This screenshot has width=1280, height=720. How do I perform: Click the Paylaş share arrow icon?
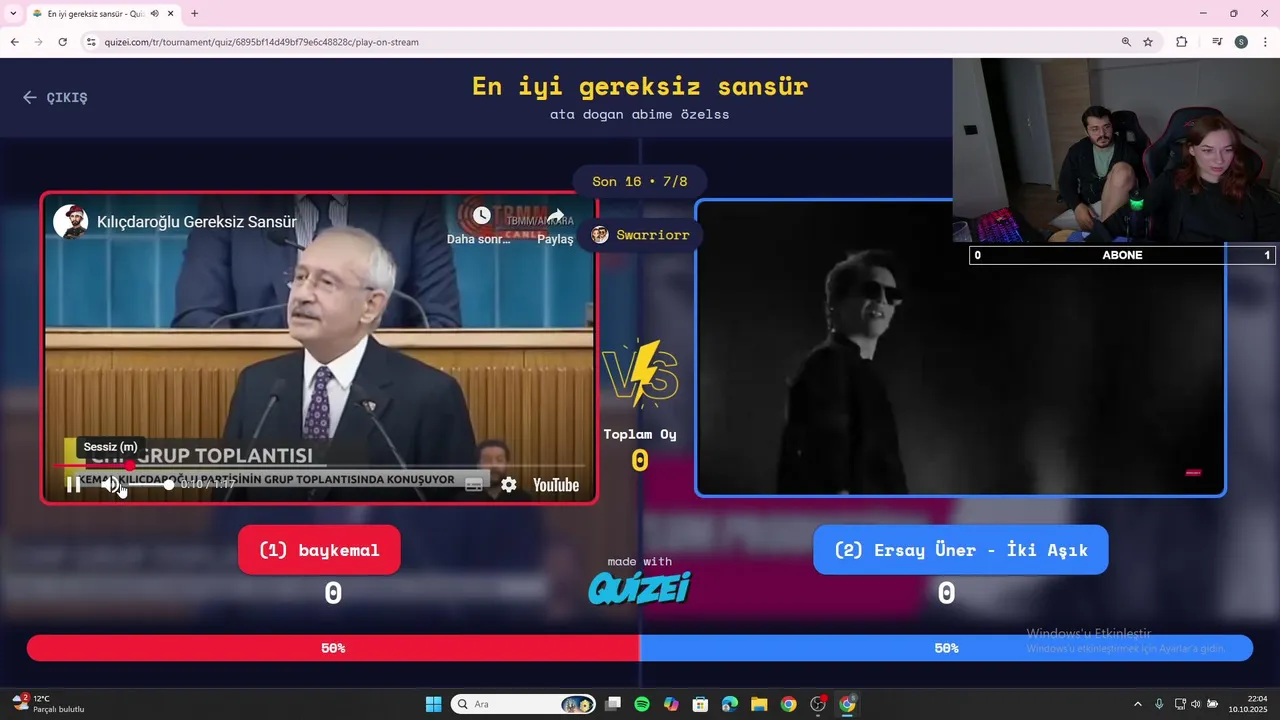[x=555, y=216]
